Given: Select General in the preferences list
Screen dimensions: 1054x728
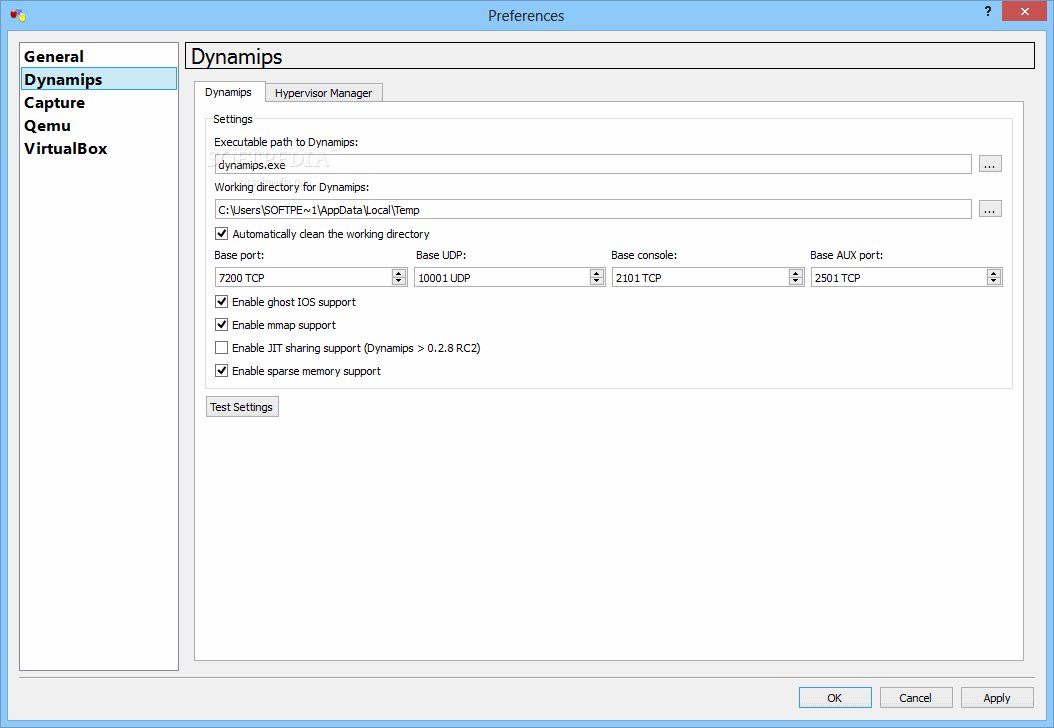Looking at the screenshot, I should (99, 56).
